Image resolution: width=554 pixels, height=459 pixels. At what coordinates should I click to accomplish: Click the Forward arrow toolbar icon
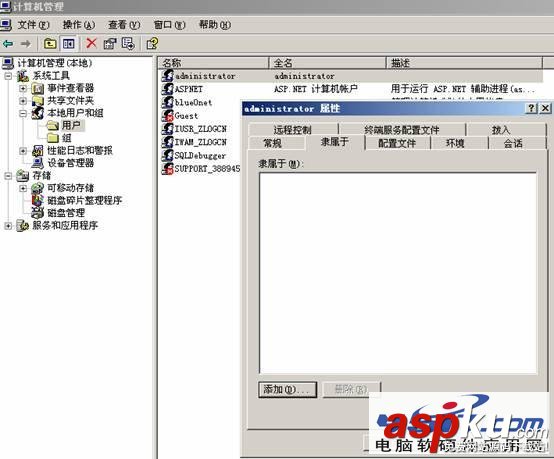[x=25, y=44]
